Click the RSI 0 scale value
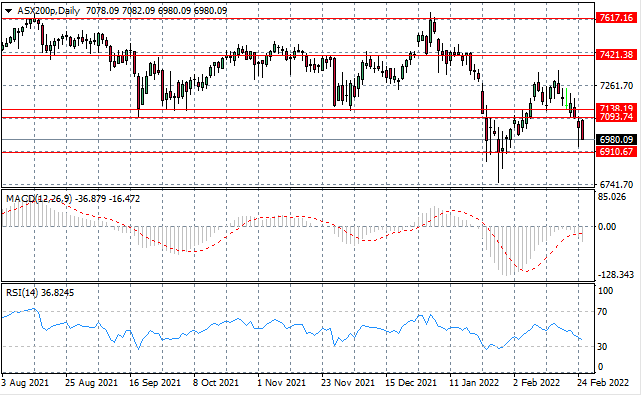This screenshot has height=396, width=641. (600, 367)
